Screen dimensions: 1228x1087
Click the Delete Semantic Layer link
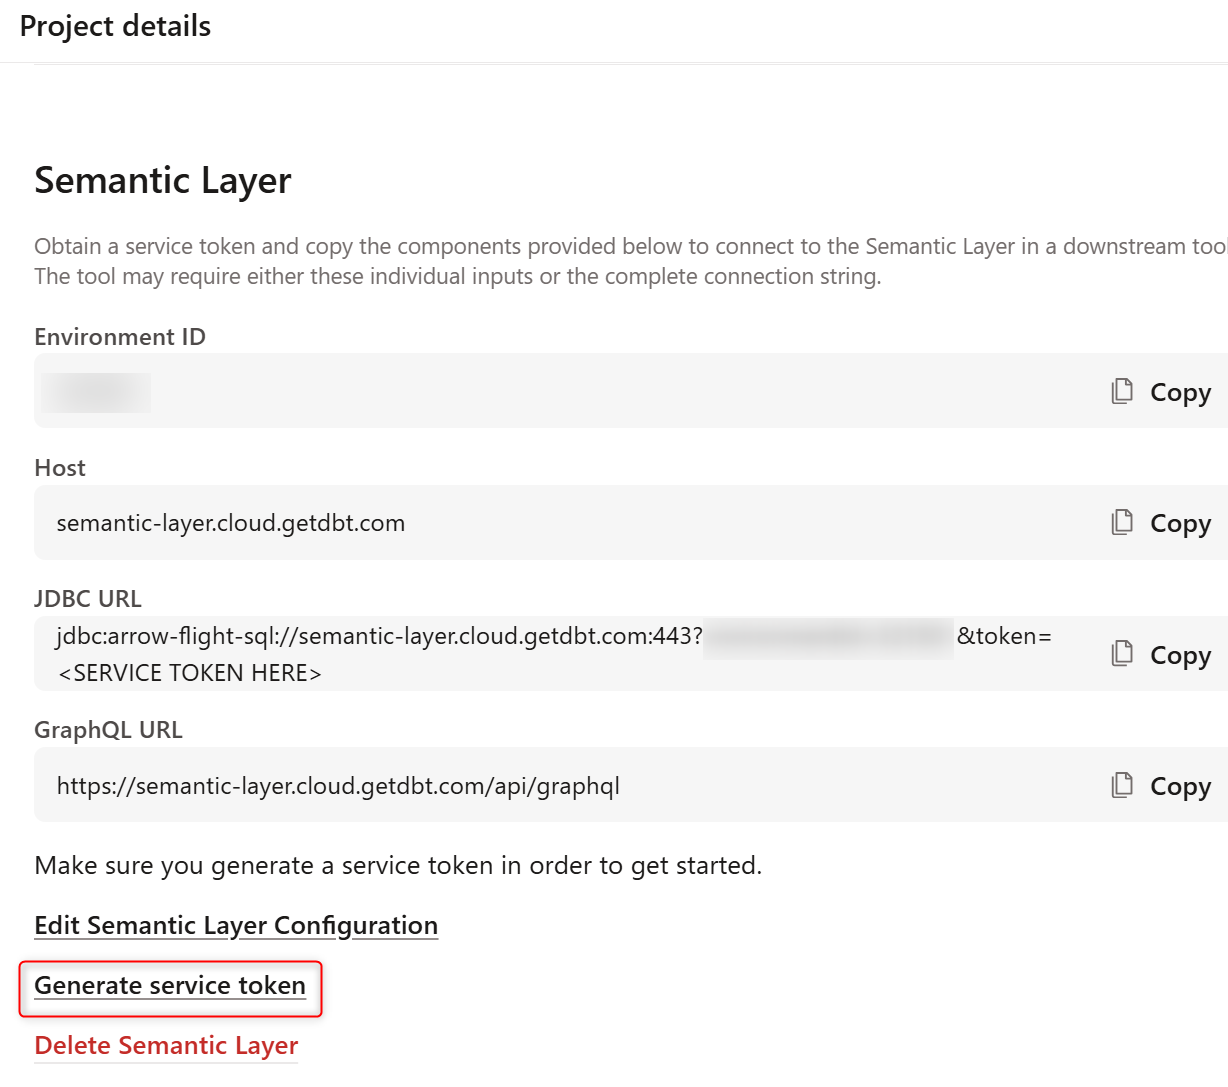coord(166,1046)
